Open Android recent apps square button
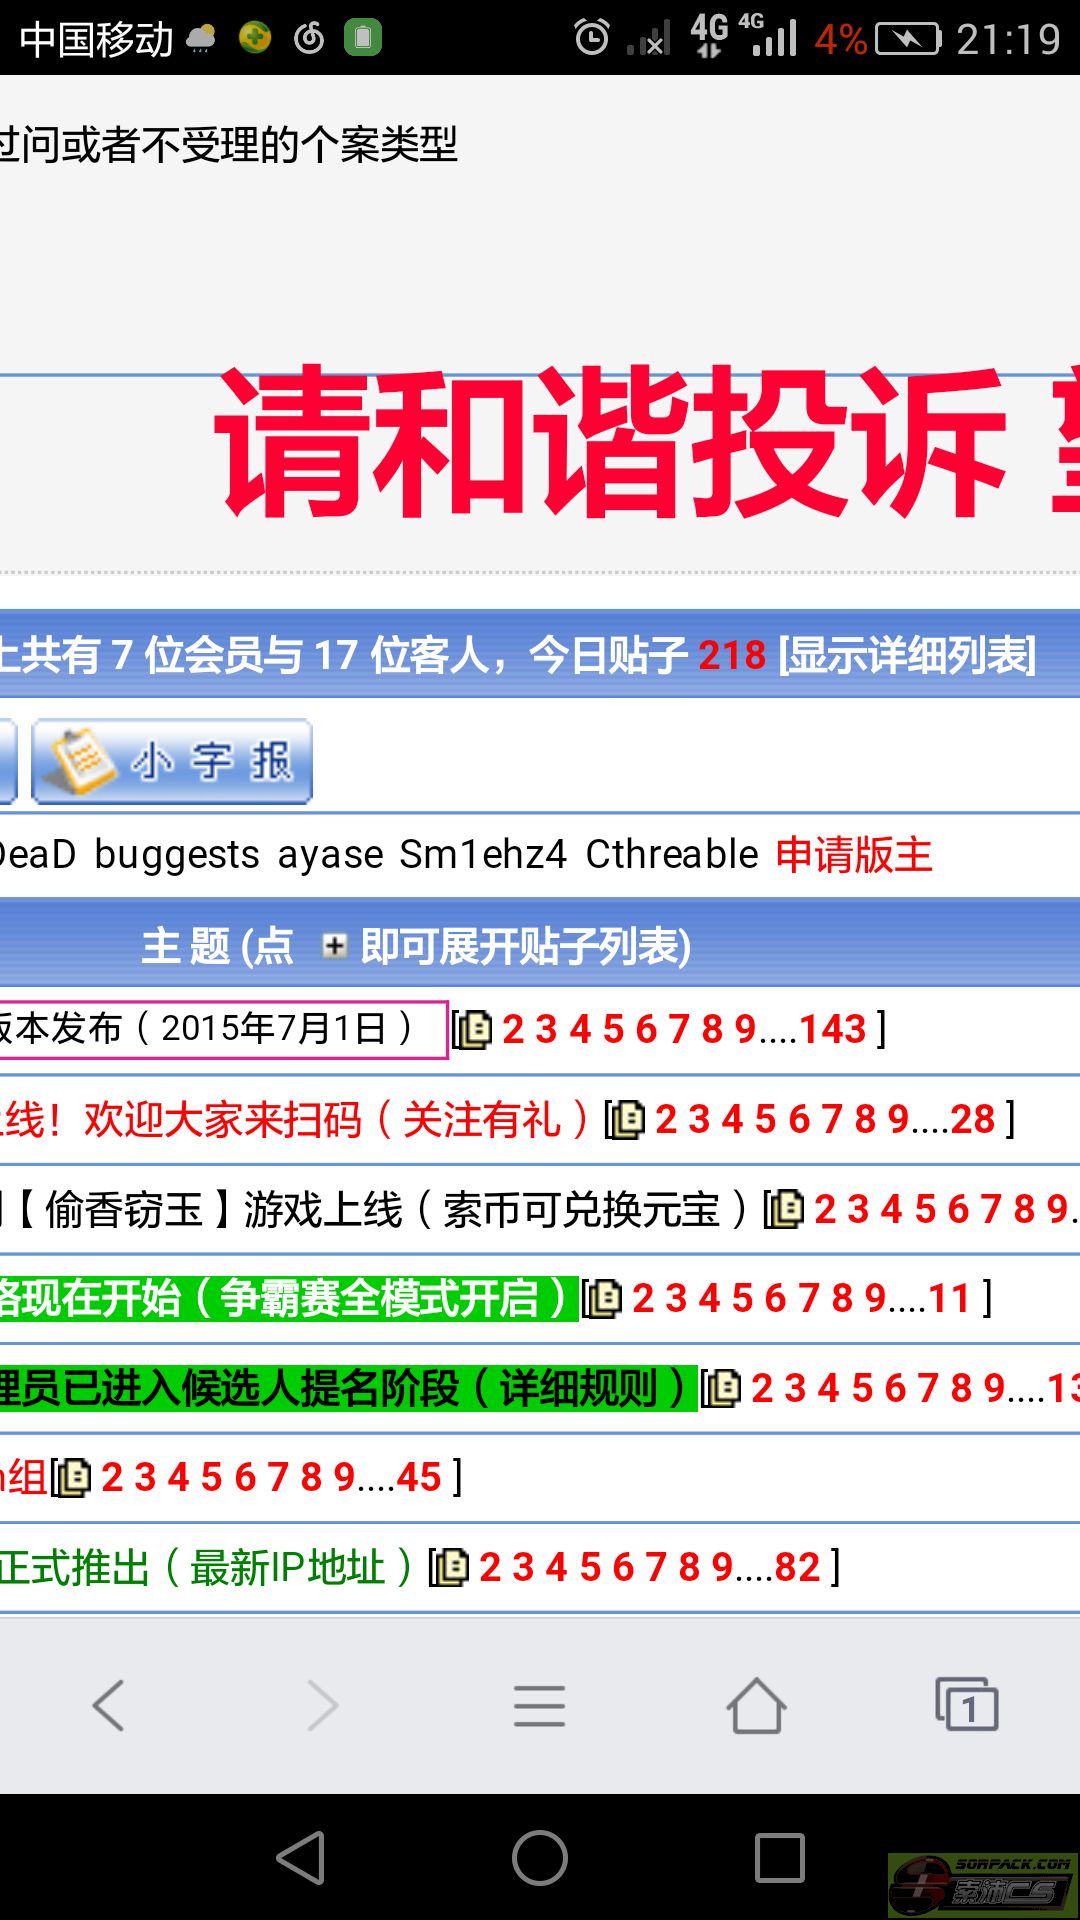This screenshot has height=1920, width=1080. tap(779, 1859)
